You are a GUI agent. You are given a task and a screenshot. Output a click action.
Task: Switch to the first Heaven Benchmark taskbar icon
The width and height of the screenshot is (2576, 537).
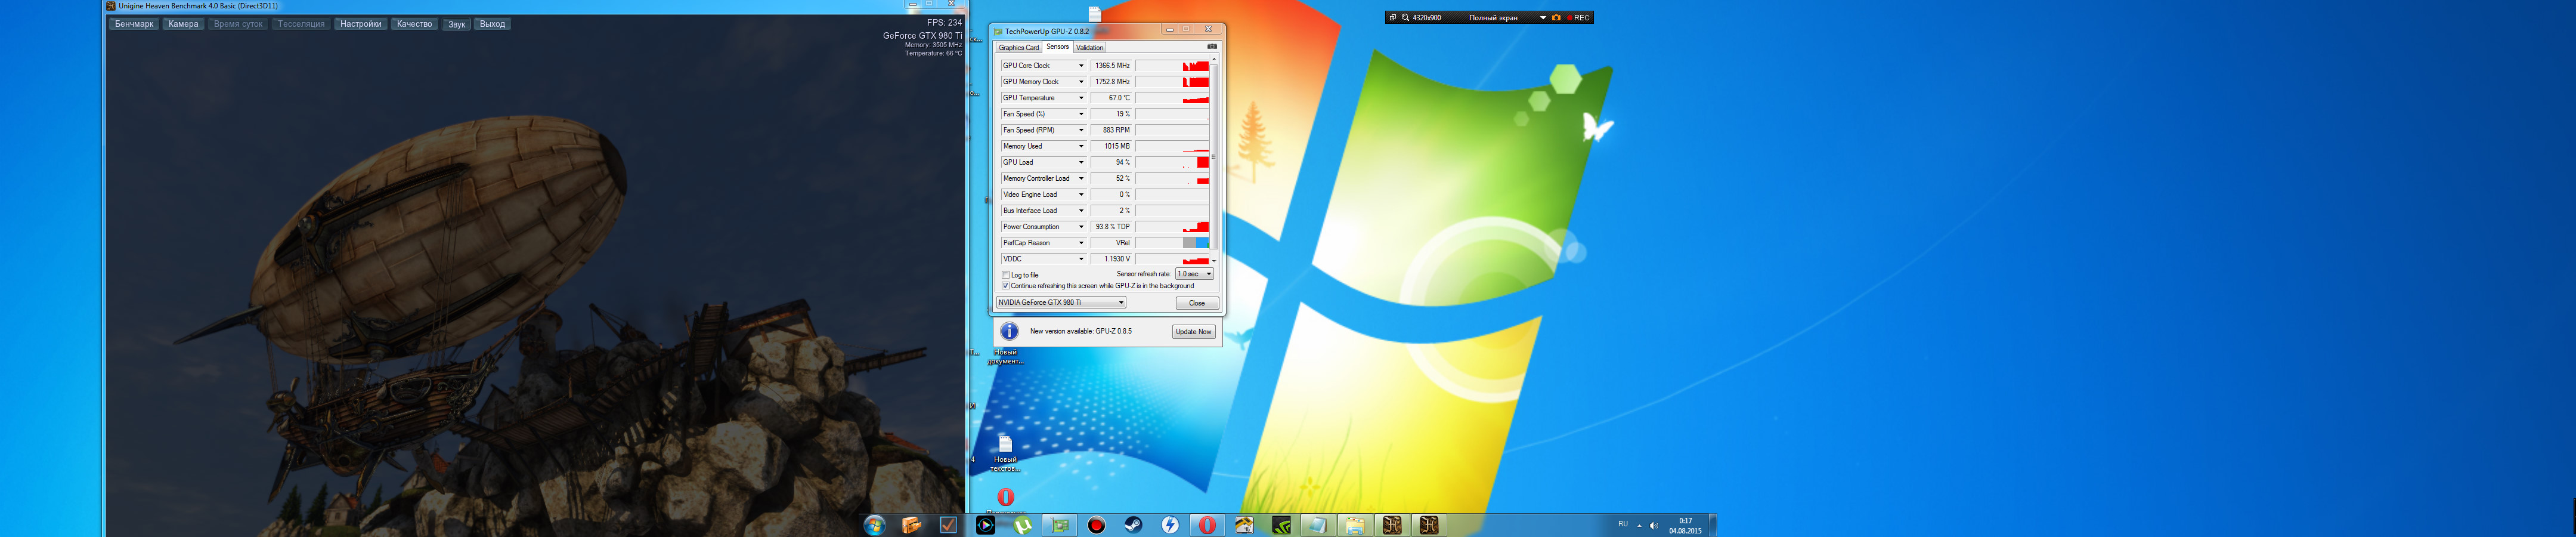[x=1392, y=525]
